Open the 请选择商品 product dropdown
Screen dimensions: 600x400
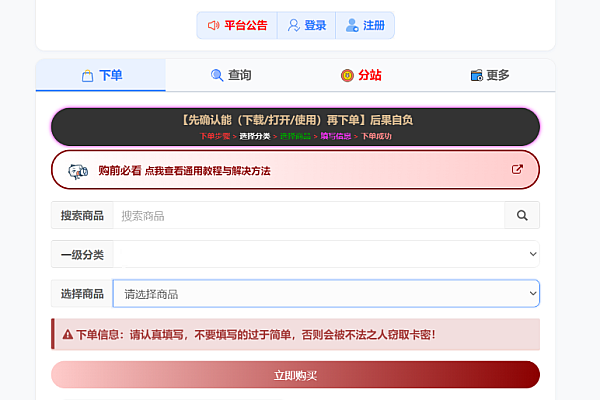pyautogui.click(x=326, y=294)
